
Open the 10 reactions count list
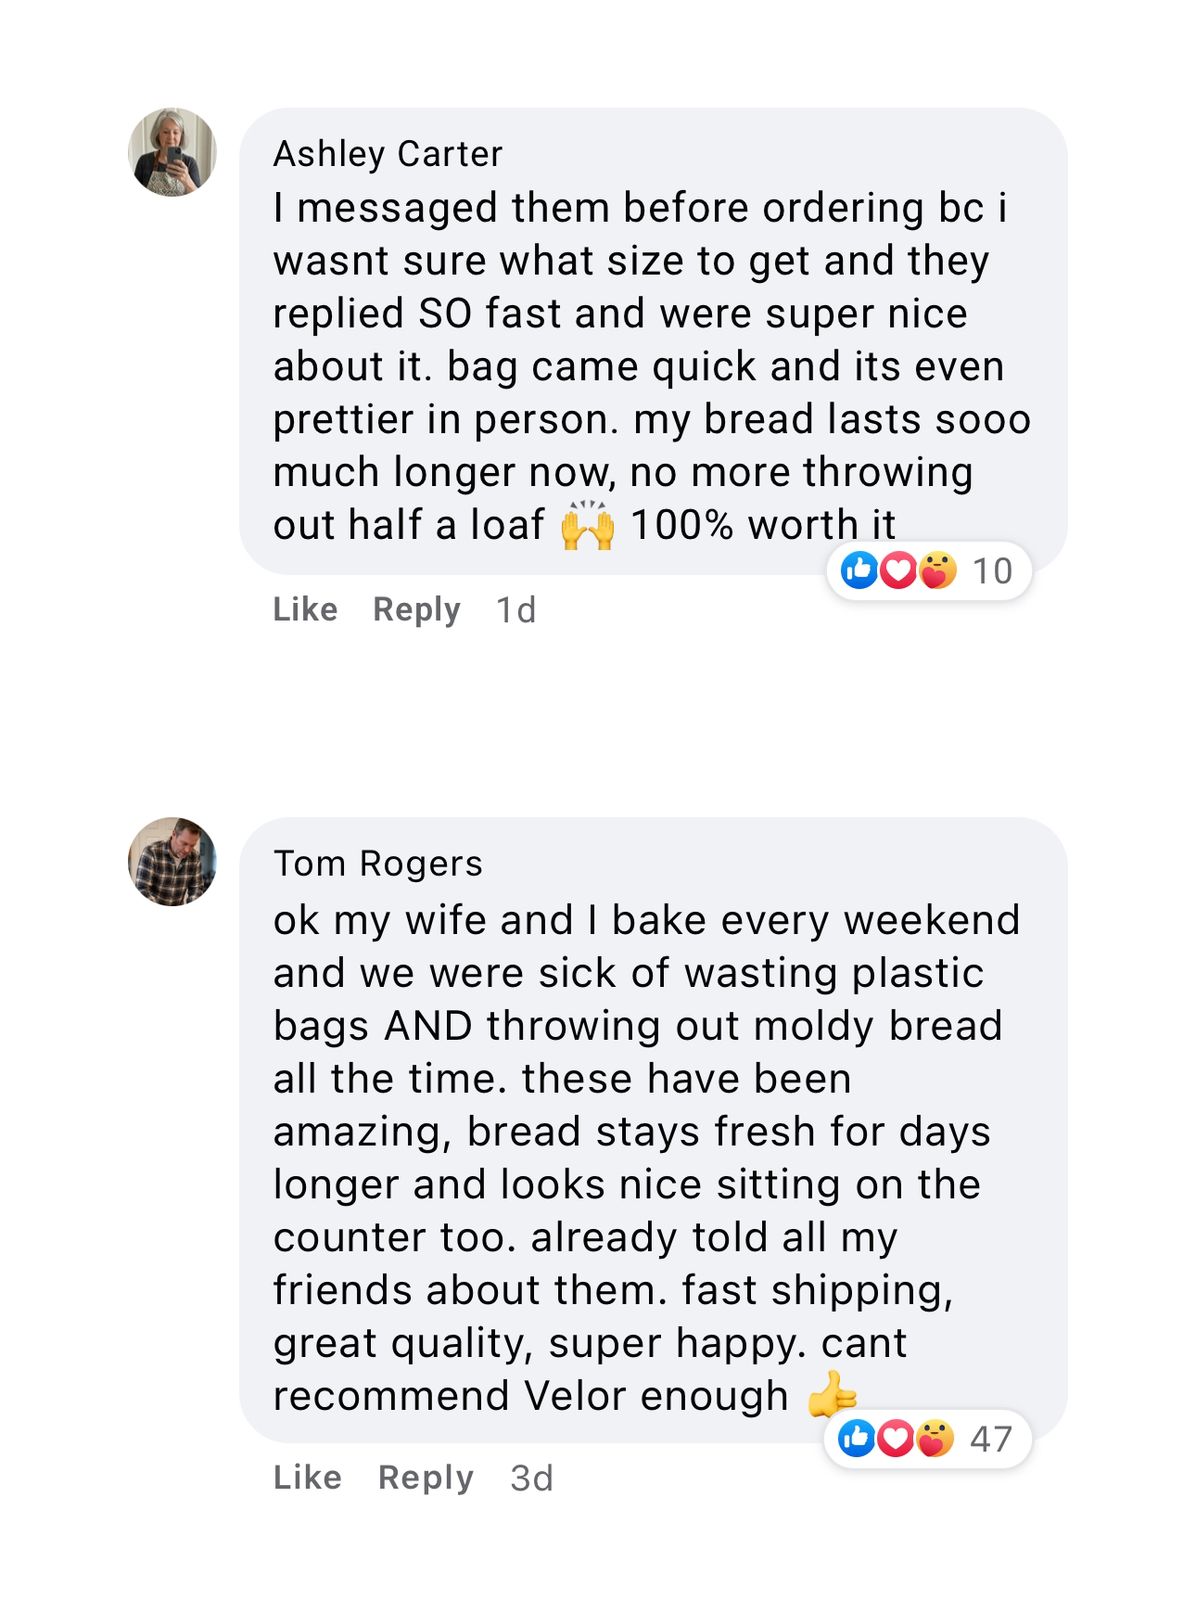pyautogui.click(x=992, y=571)
